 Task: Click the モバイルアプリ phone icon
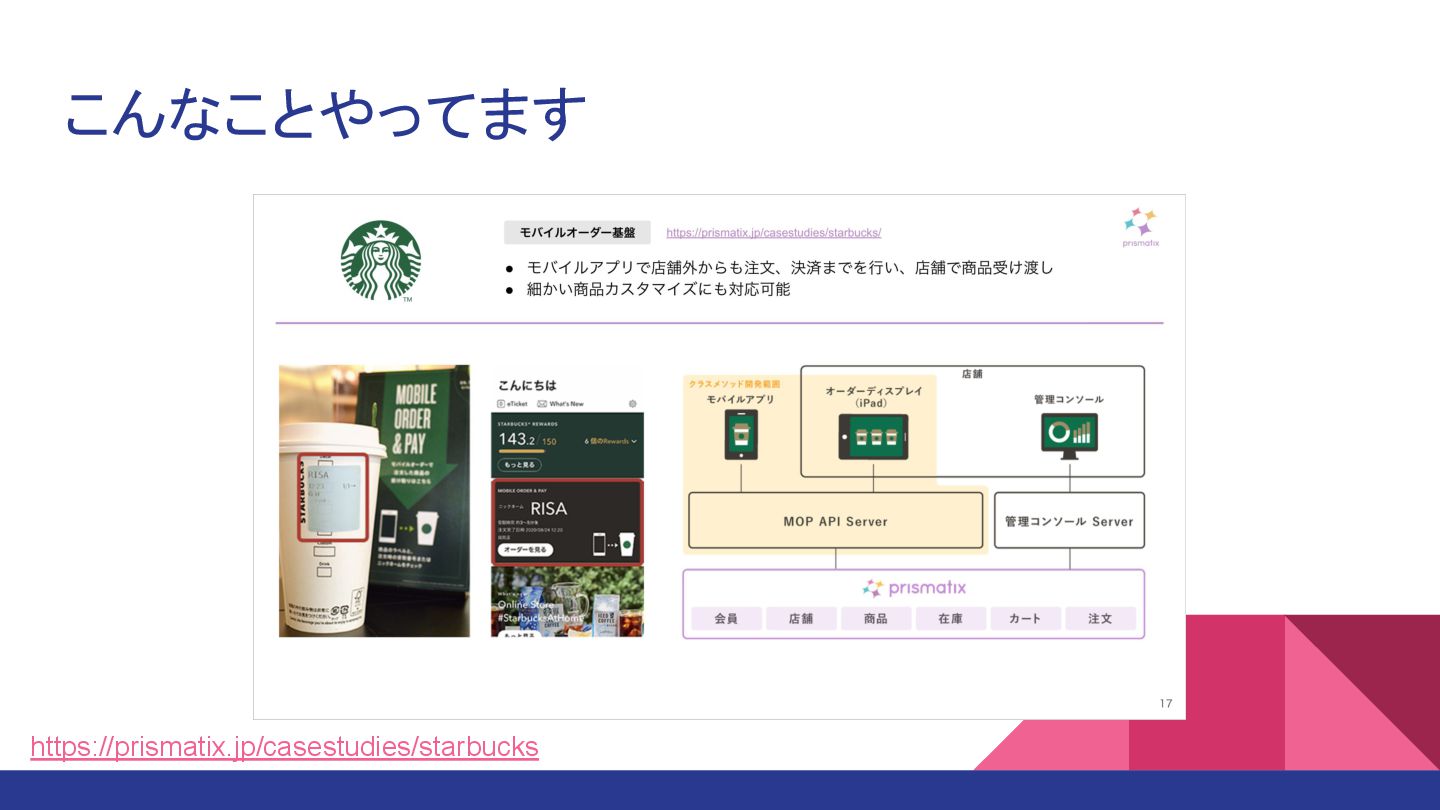pyautogui.click(x=741, y=435)
